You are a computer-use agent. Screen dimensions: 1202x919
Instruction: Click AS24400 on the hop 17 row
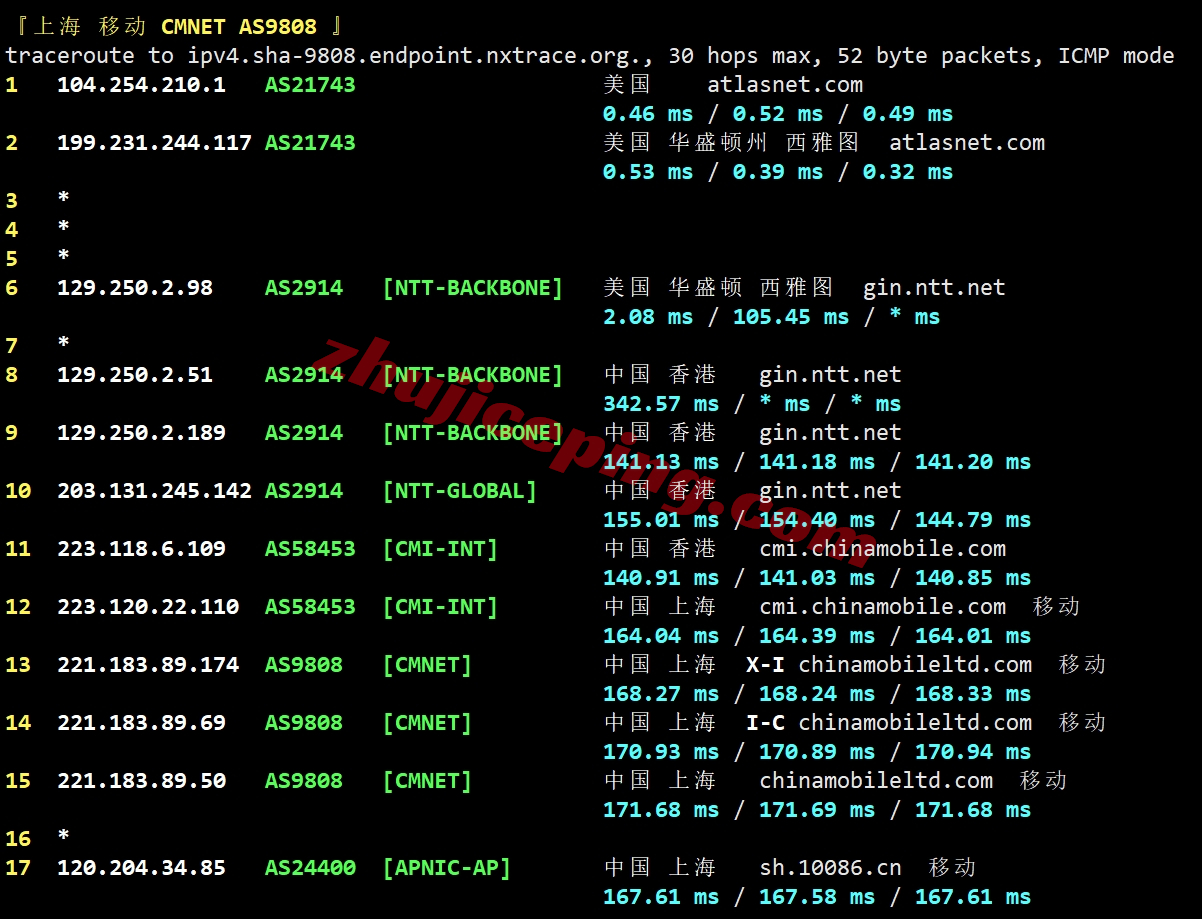point(310,868)
